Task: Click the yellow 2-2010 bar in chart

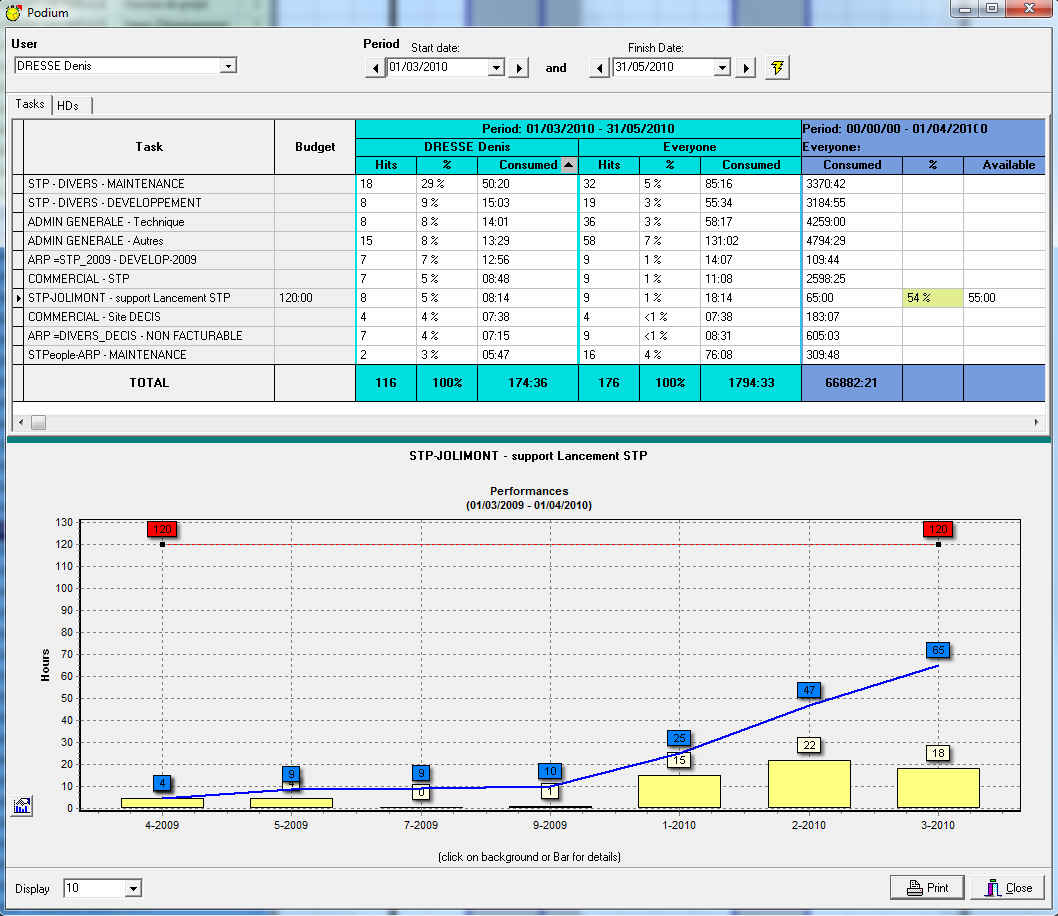Action: (x=808, y=784)
